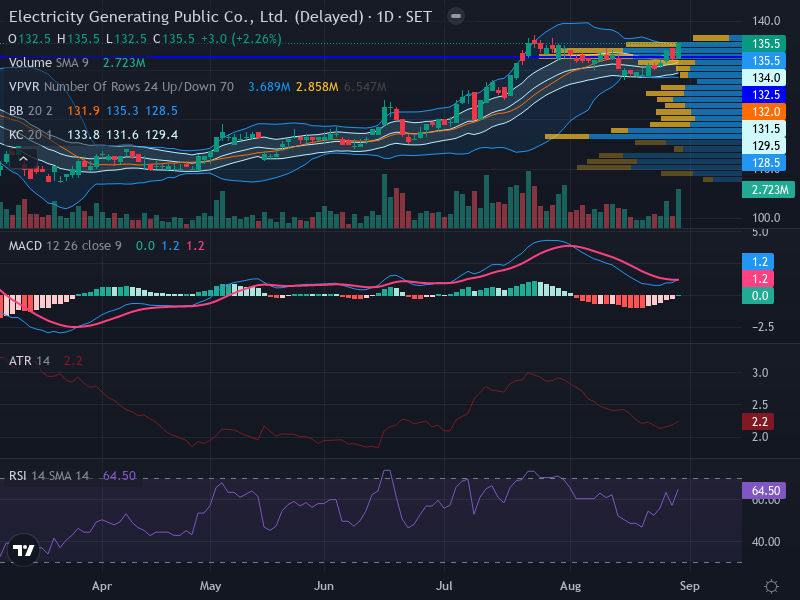
Task: Select the Volume SMA 9 indicator legend
Action: tap(77, 63)
